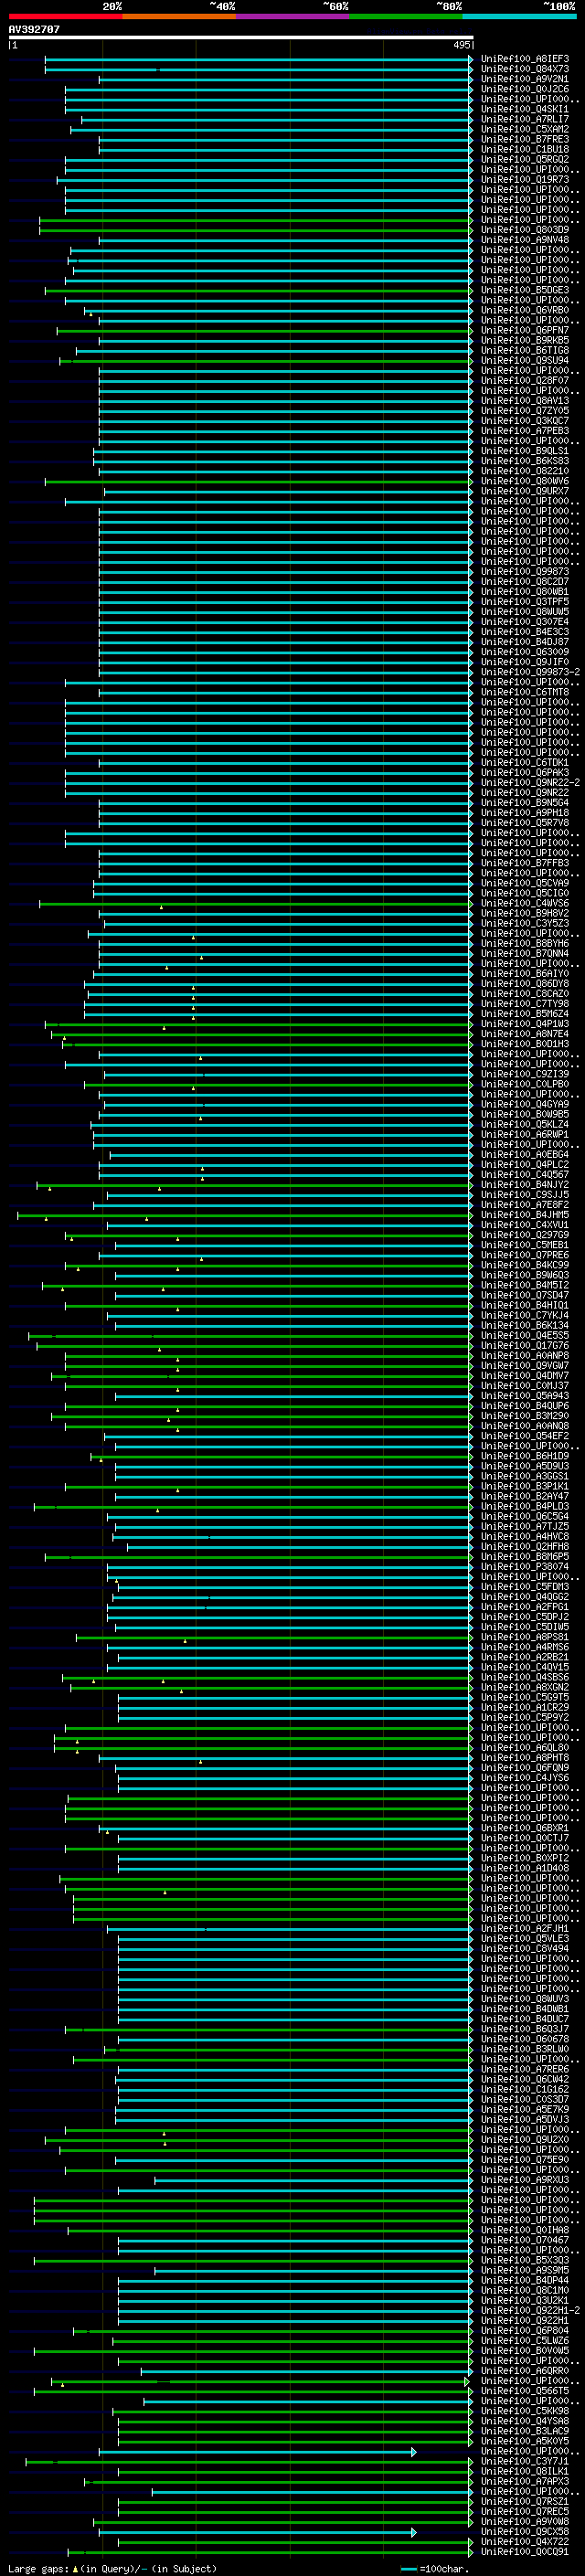
Task: Click label UniRef100_Q4GYA9
Action: coord(525,1104)
